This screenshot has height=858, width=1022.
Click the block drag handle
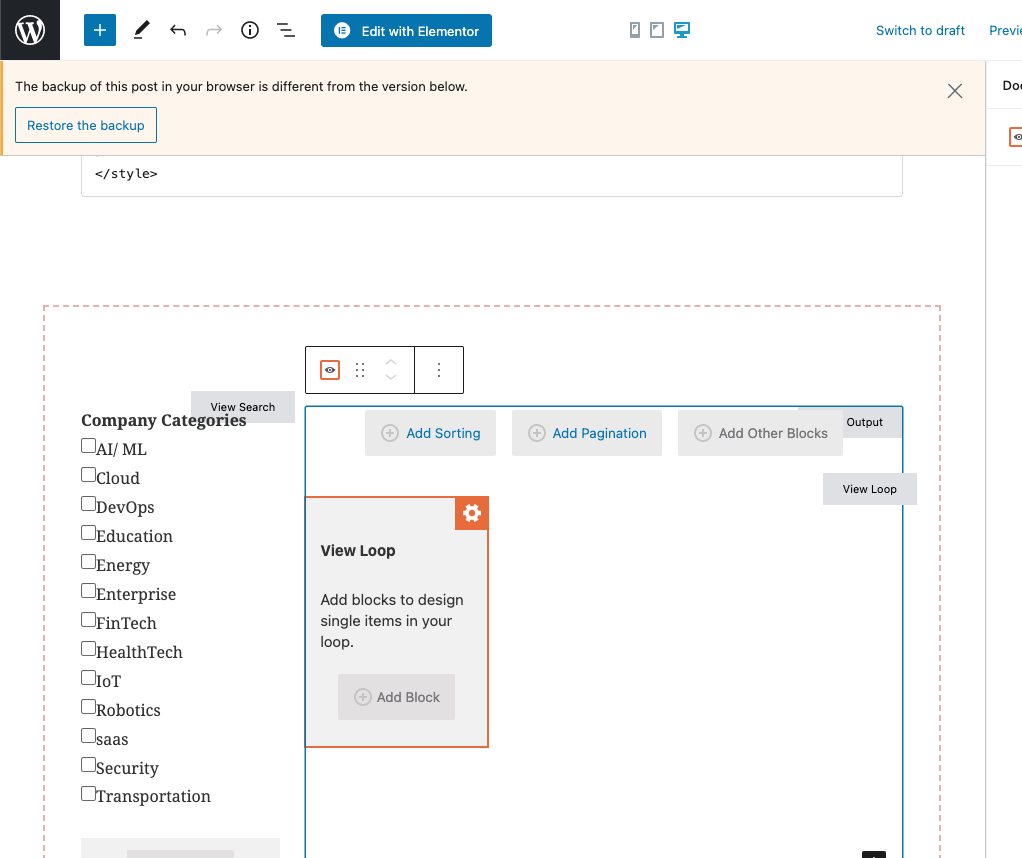(x=360, y=370)
